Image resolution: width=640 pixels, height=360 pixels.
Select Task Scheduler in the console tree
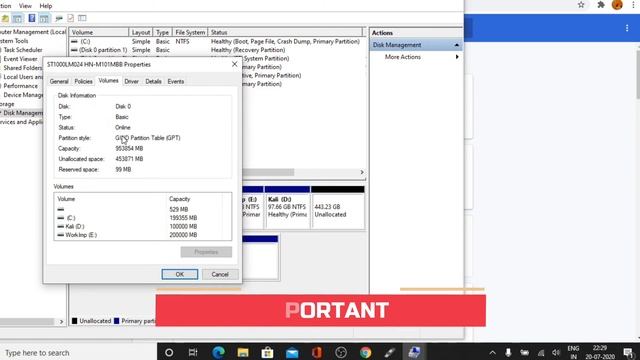pos(23,50)
